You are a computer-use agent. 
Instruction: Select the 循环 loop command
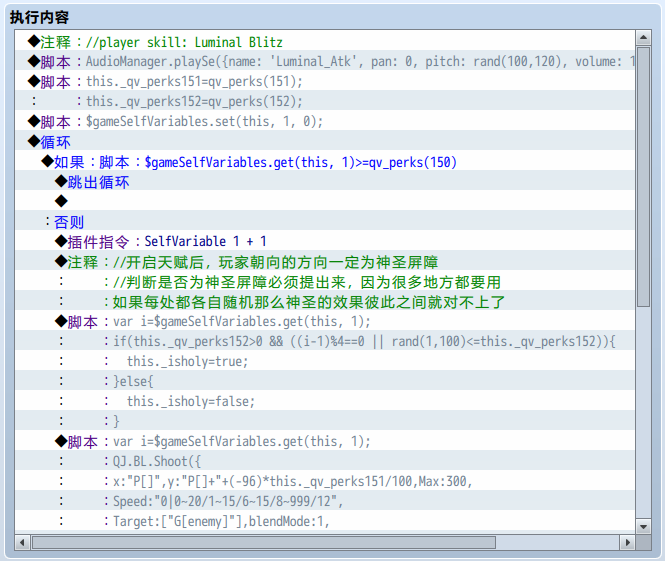pos(325,142)
